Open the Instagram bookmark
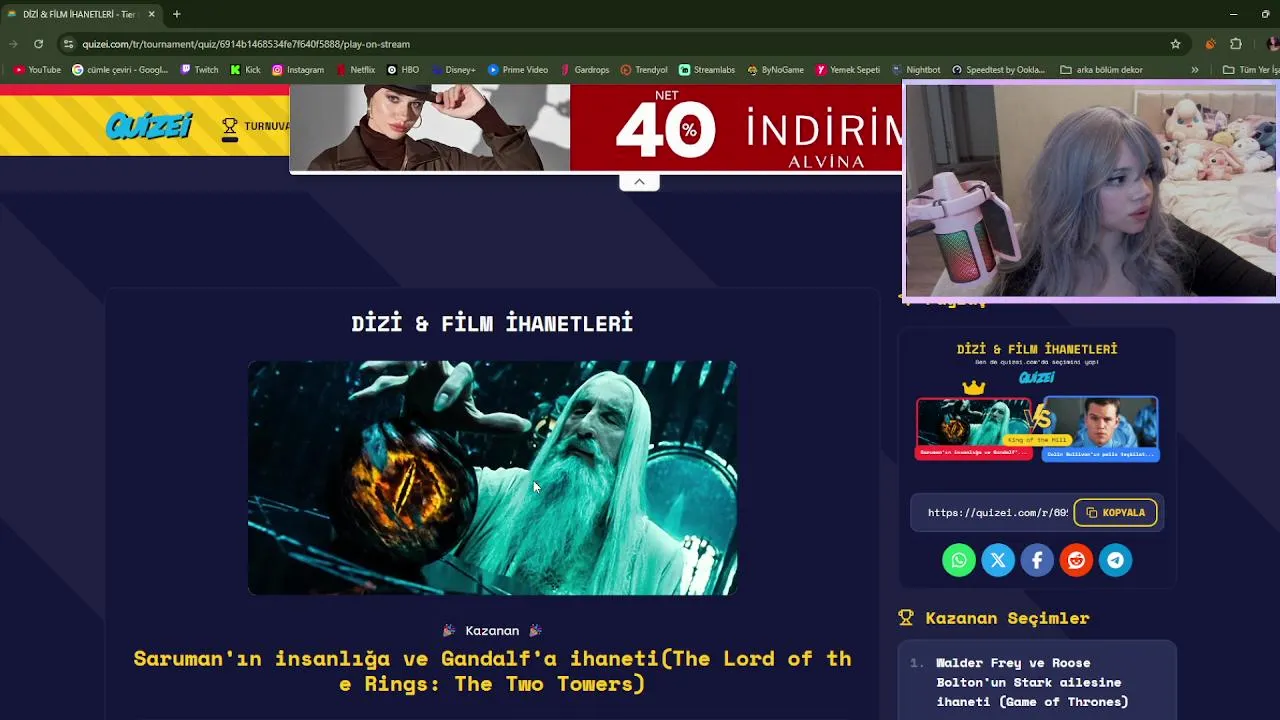The image size is (1280, 720). point(298,70)
